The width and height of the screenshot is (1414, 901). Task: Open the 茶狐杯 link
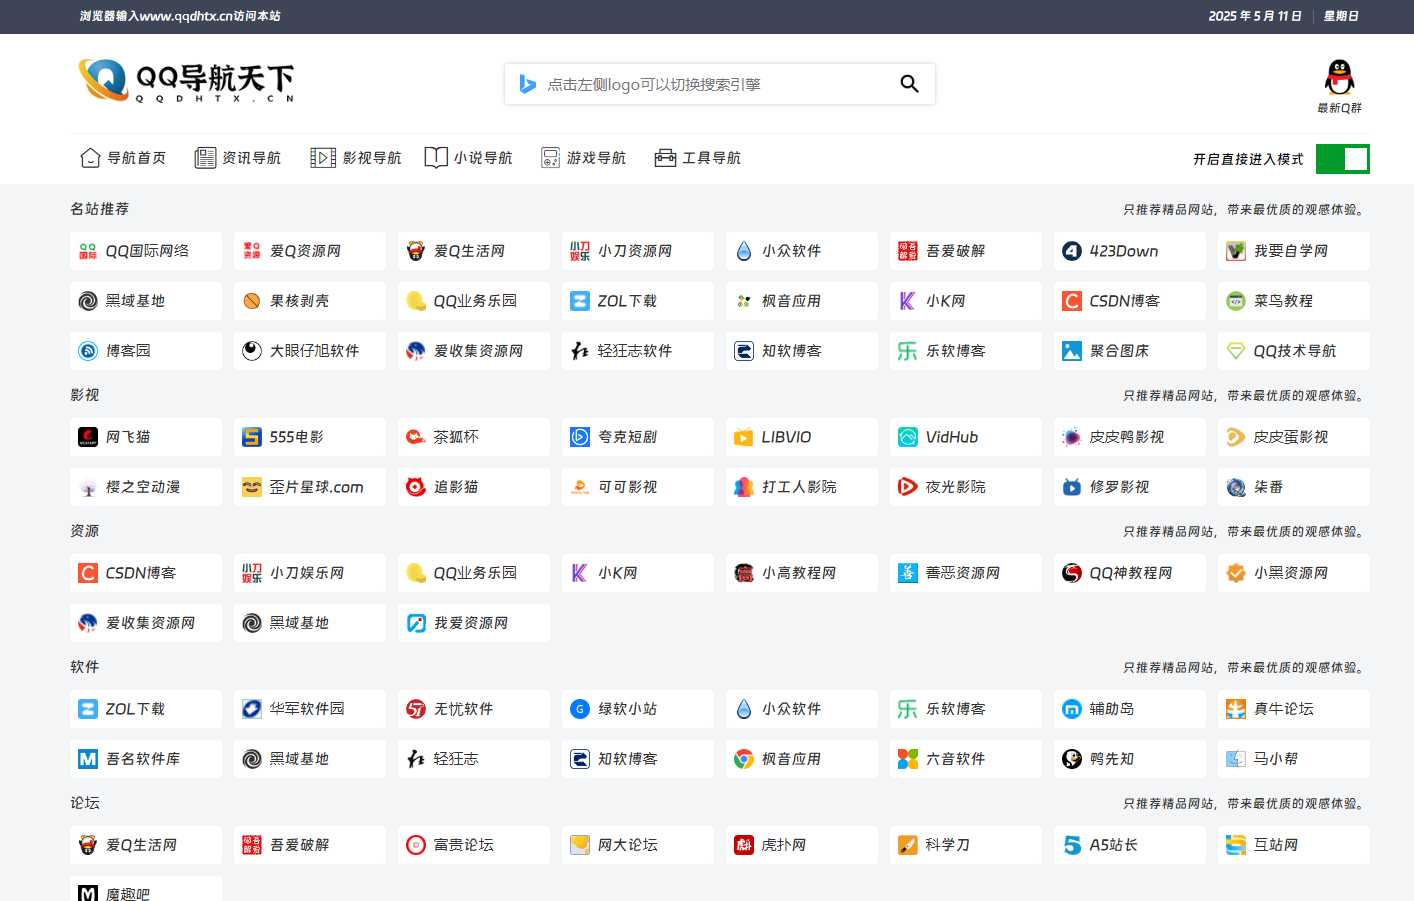[x=474, y=437]
